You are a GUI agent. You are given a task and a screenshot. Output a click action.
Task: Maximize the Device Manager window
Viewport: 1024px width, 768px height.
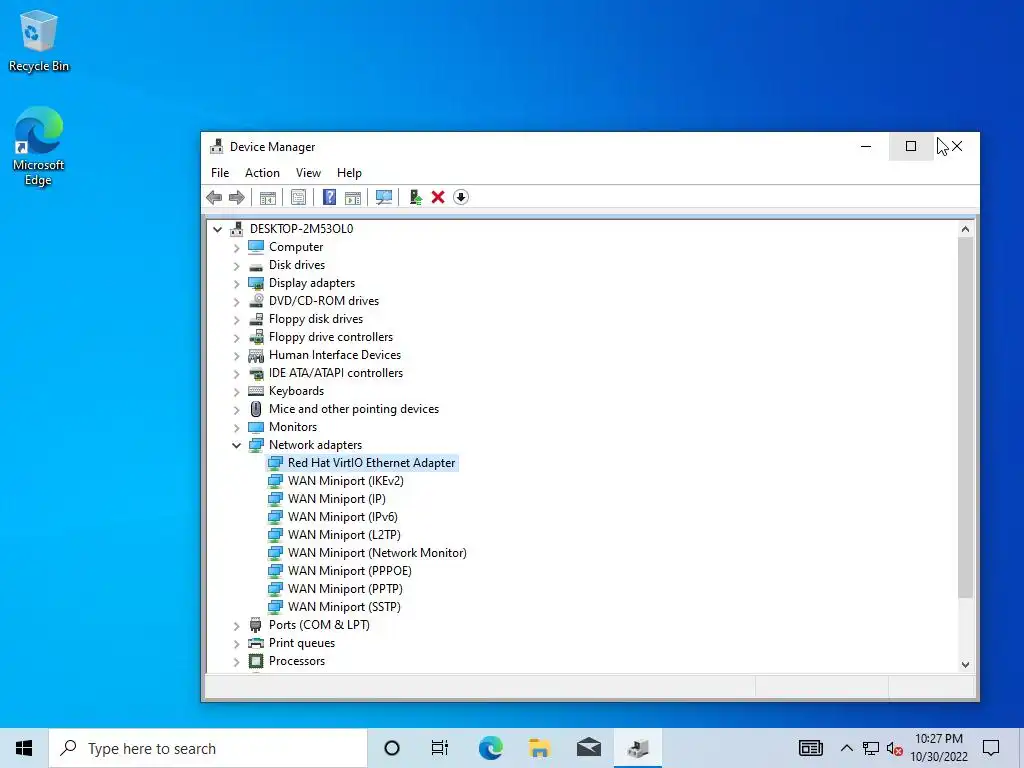[911, 146]
